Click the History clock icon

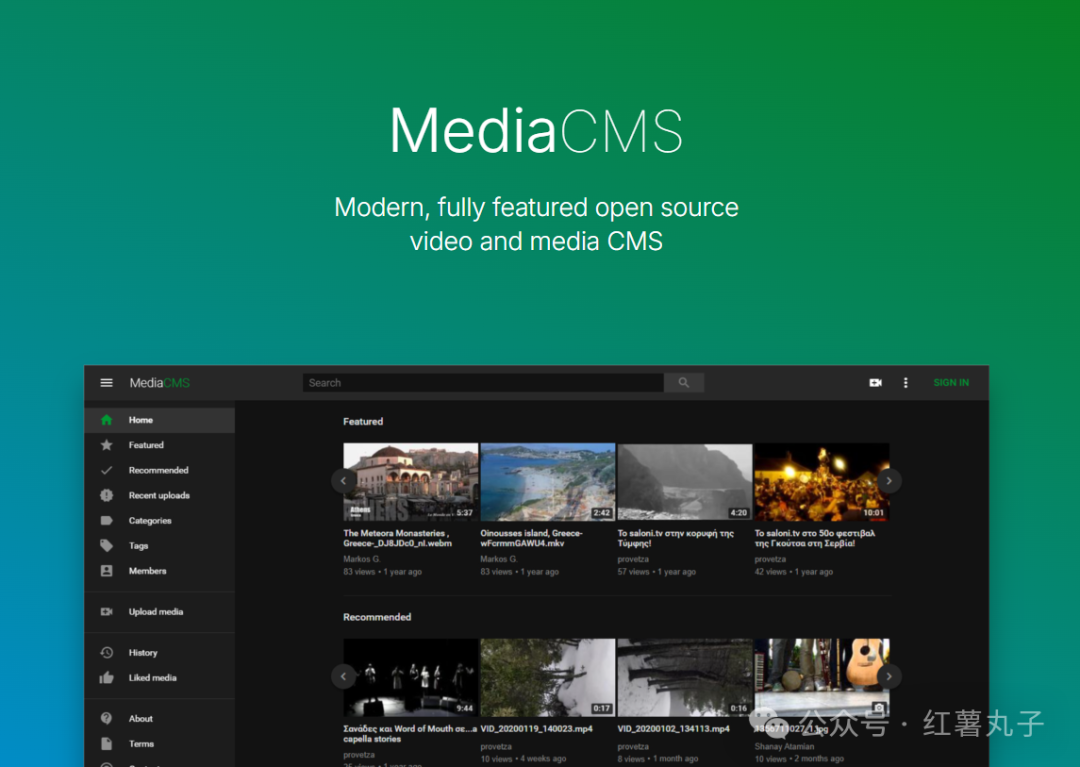point(106,652)
